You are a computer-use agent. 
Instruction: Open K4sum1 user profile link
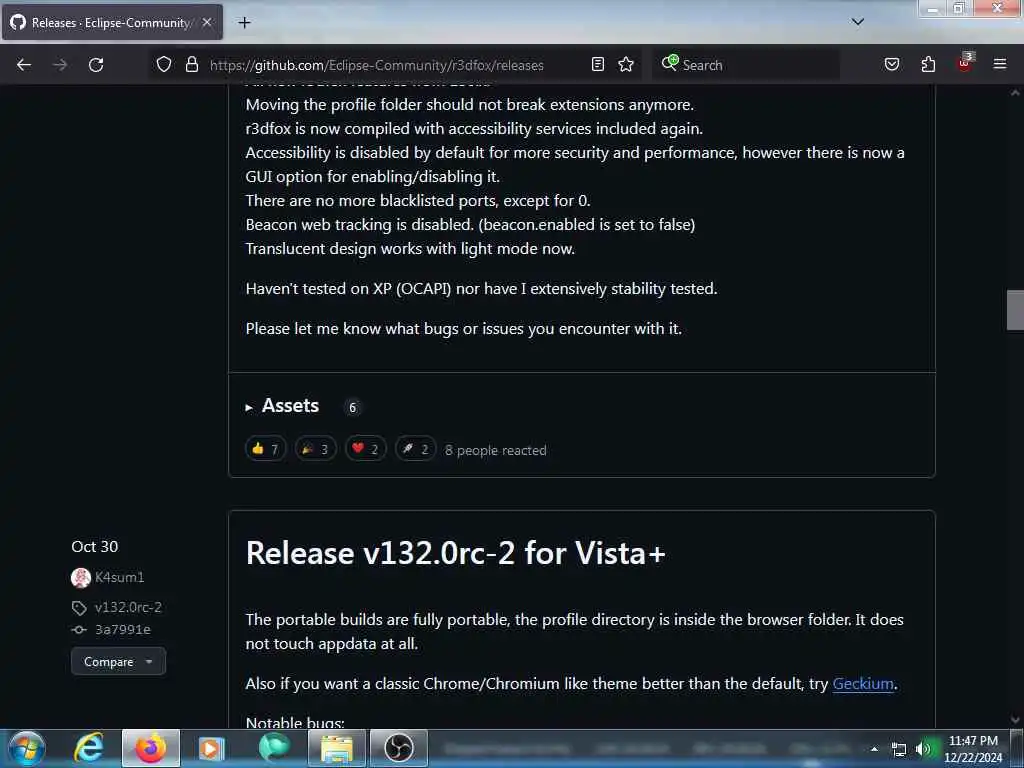(x=120, y=577)
